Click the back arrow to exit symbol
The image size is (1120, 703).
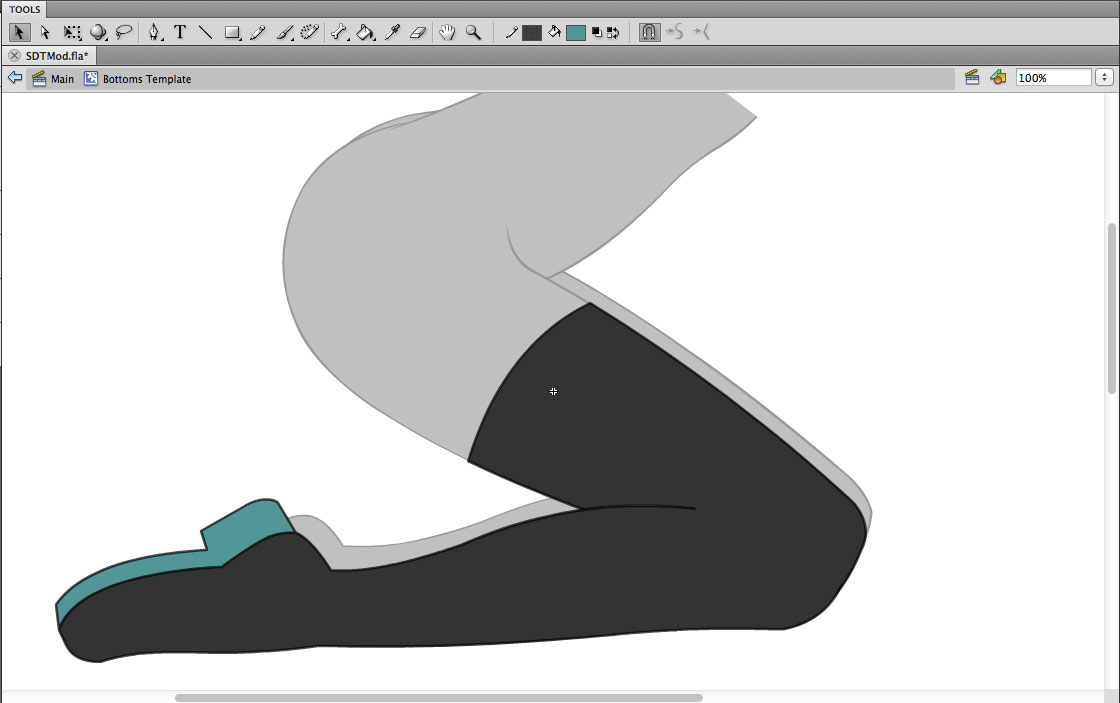15,78
